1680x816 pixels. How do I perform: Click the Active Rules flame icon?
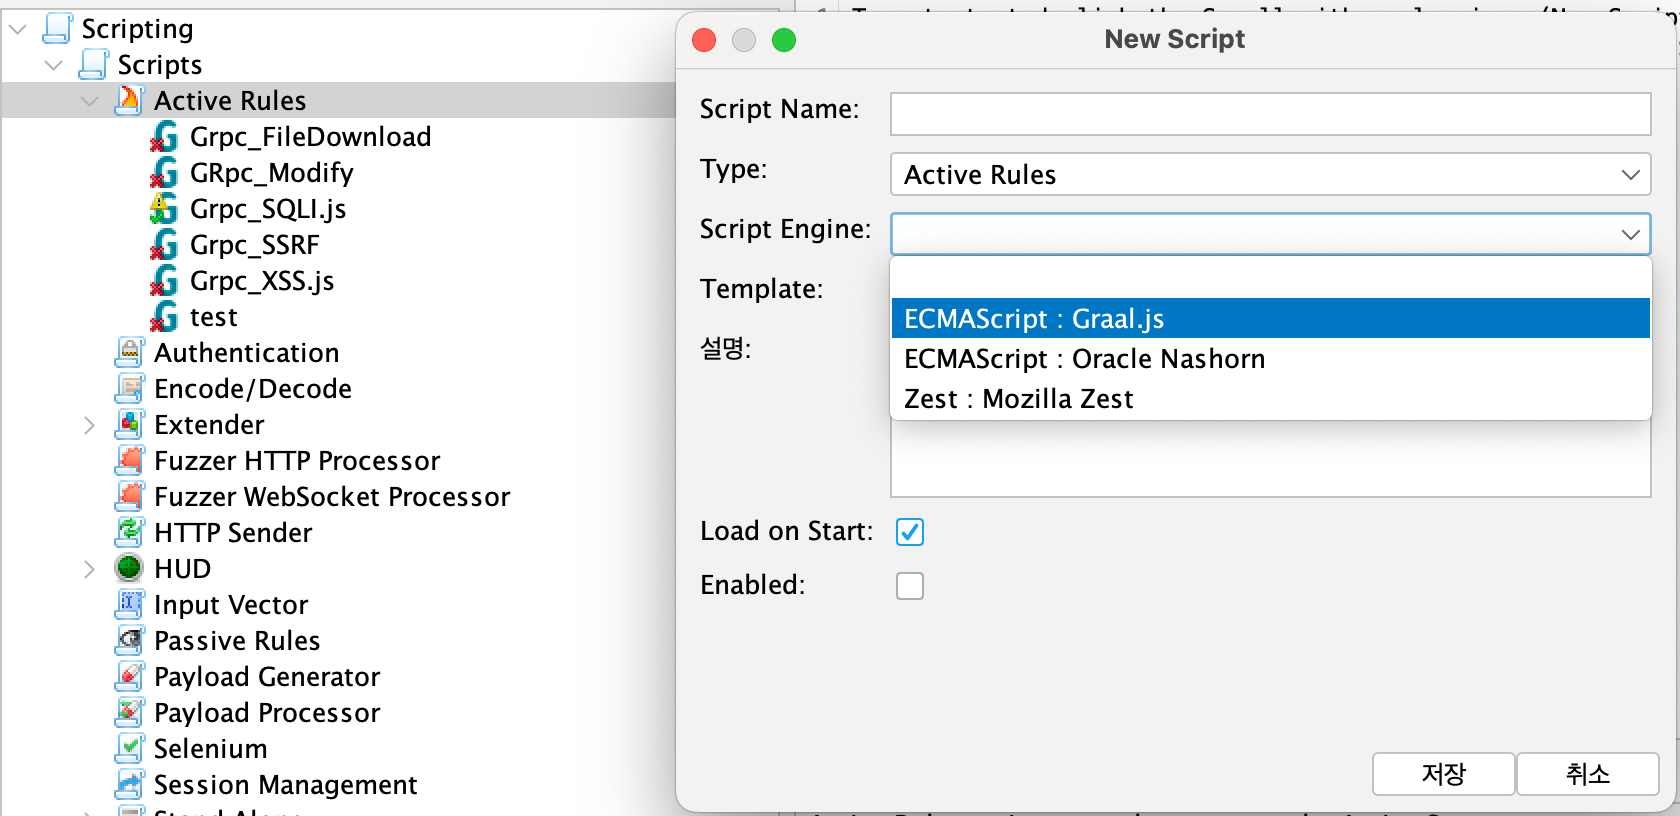pos(130,101)
